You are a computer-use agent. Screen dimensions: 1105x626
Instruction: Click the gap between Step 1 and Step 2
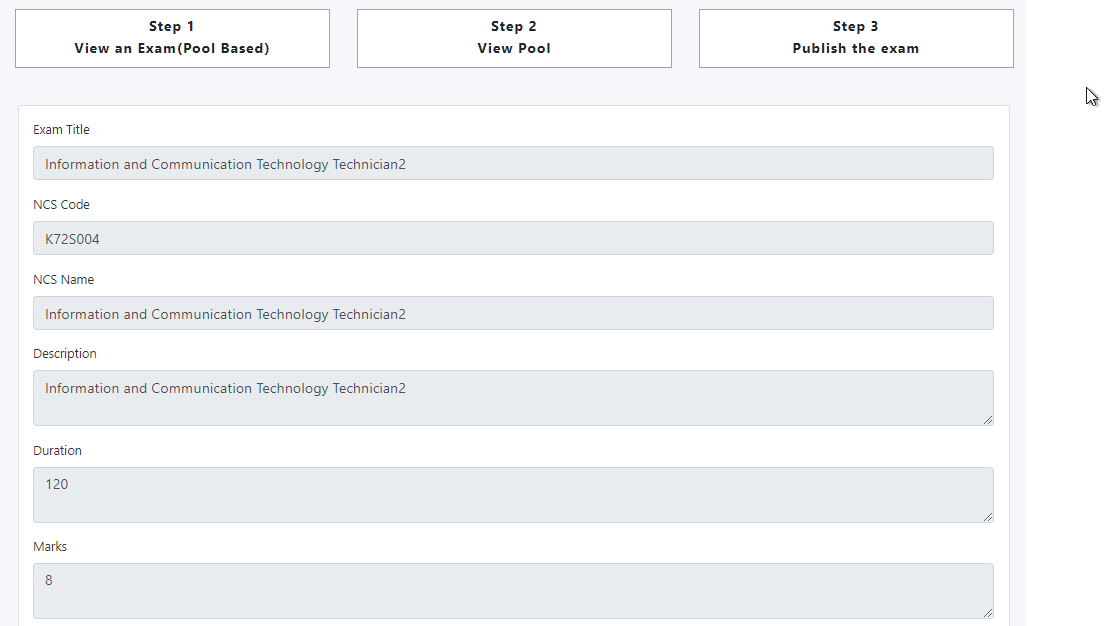click(343, 38)
